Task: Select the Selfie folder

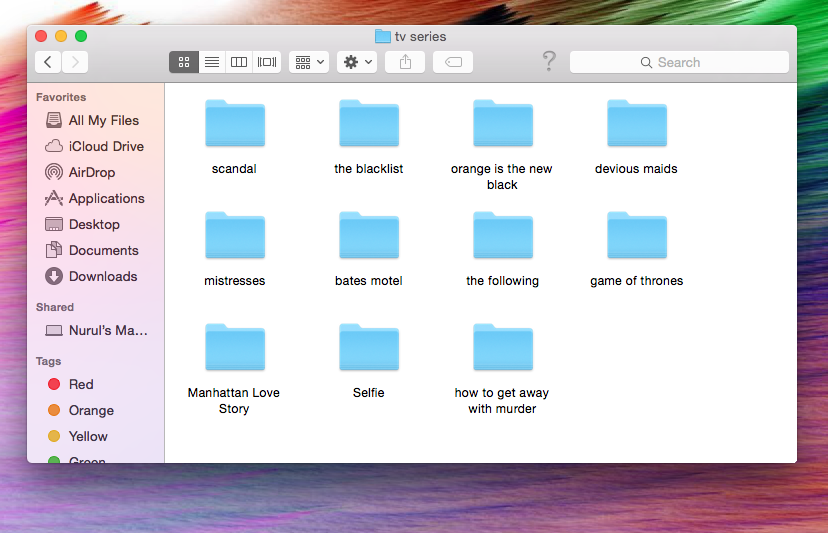Action: [x=369, y=347]
